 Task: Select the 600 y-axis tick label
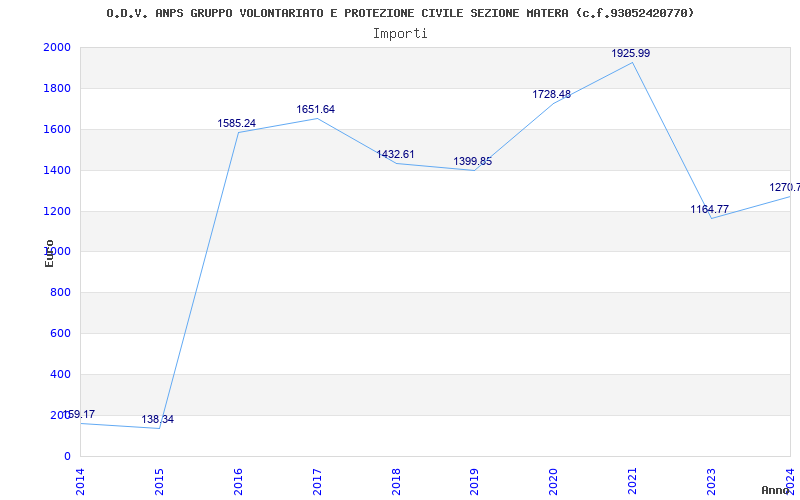(x=61, y=334)
